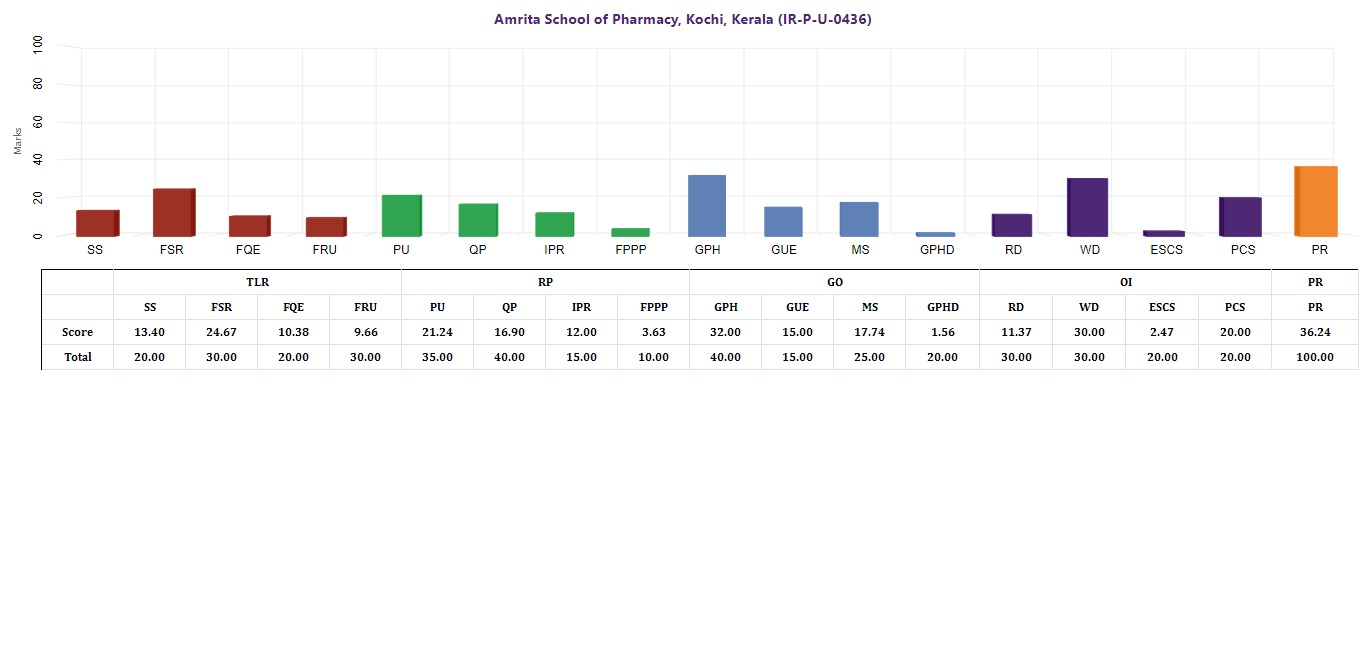
Task: Click the GO group header cell
Action: click(x=834, y=282)
